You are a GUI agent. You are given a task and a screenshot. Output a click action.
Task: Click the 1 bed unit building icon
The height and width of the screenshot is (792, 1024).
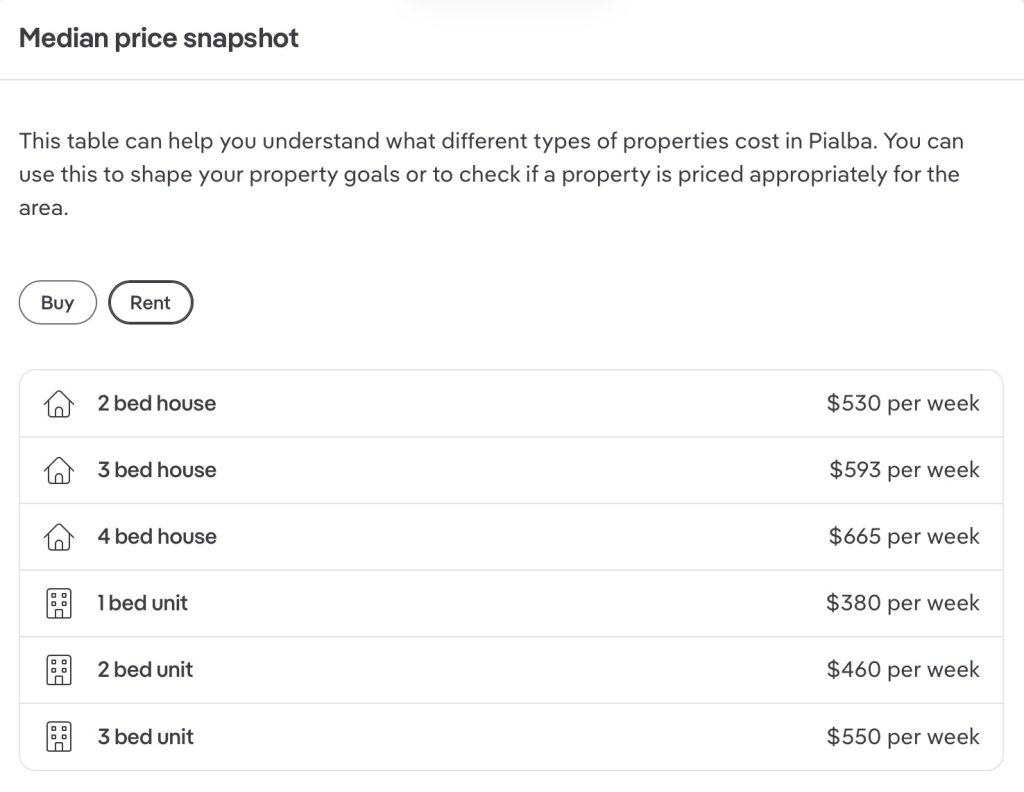pyautogui.click(x=59, y=603)
